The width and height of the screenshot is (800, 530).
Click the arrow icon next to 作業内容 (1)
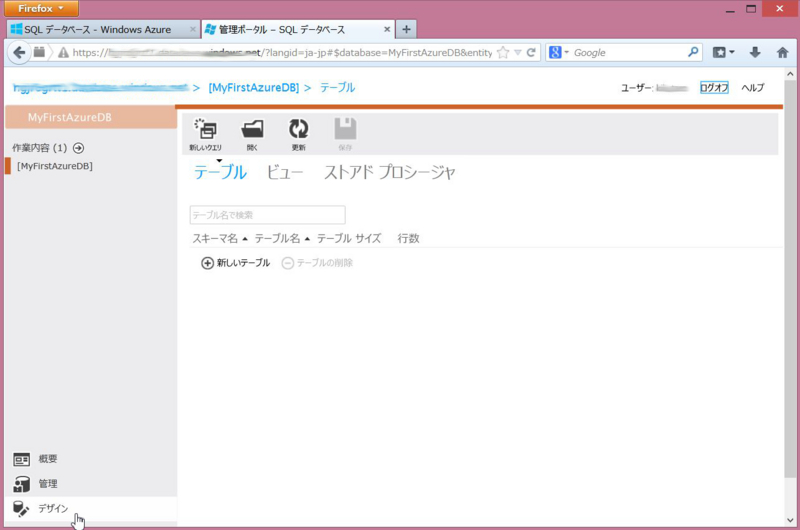click(x=78, y=148)
